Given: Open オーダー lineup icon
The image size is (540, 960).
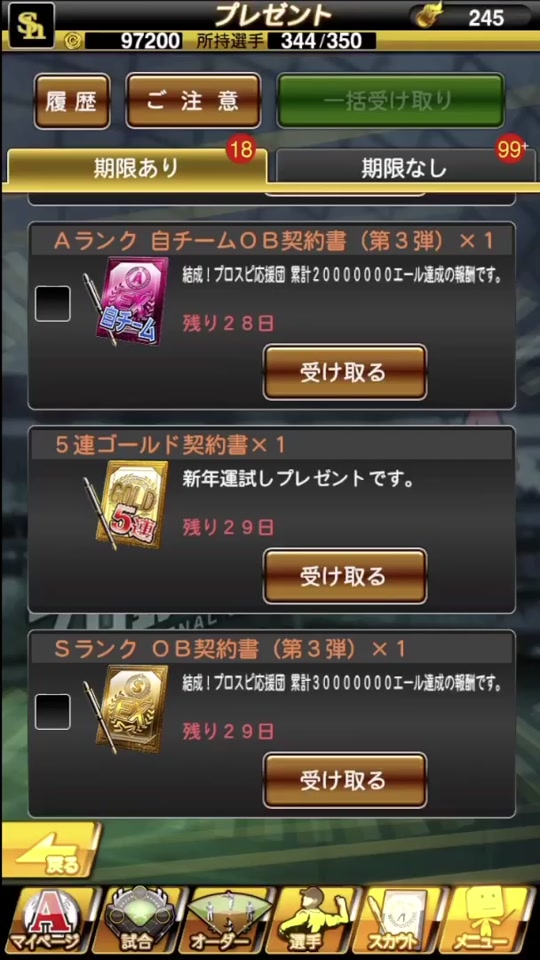Looking at the screenshot, I should coord(225,923).
